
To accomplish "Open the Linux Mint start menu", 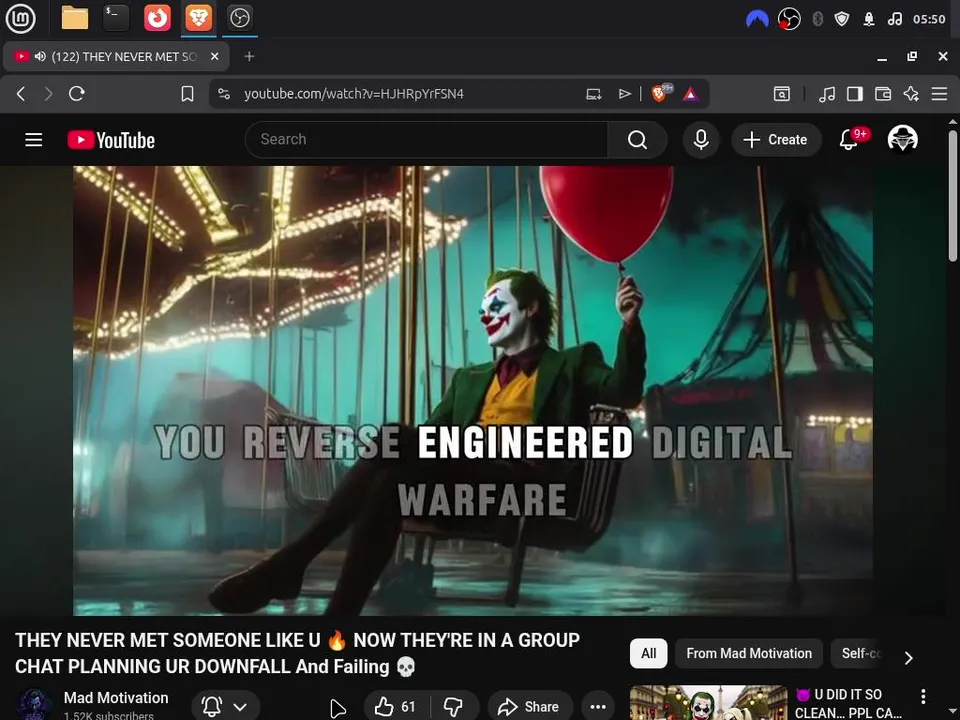I will (20, 18).
